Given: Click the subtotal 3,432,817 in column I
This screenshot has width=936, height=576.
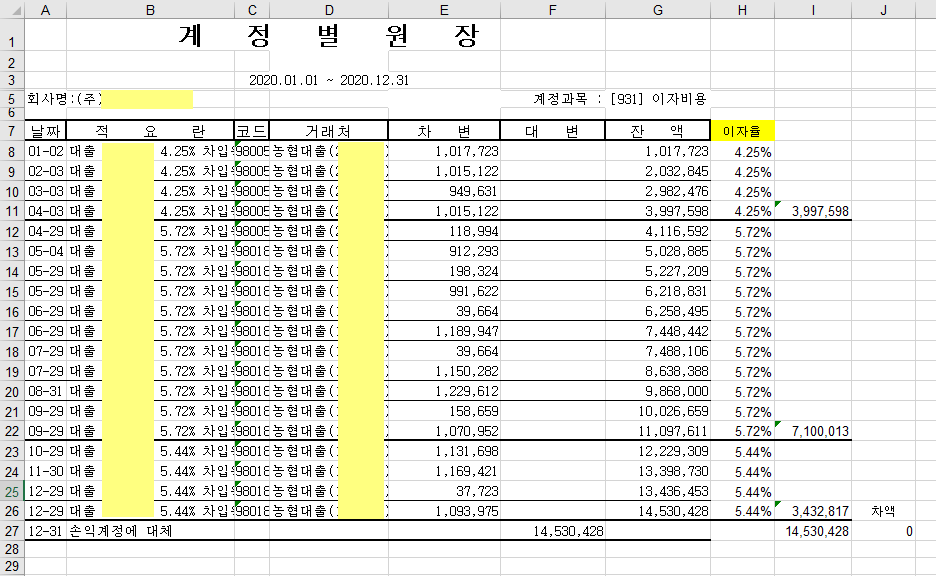Looking at the screenshot, I should tap(813, 512).
